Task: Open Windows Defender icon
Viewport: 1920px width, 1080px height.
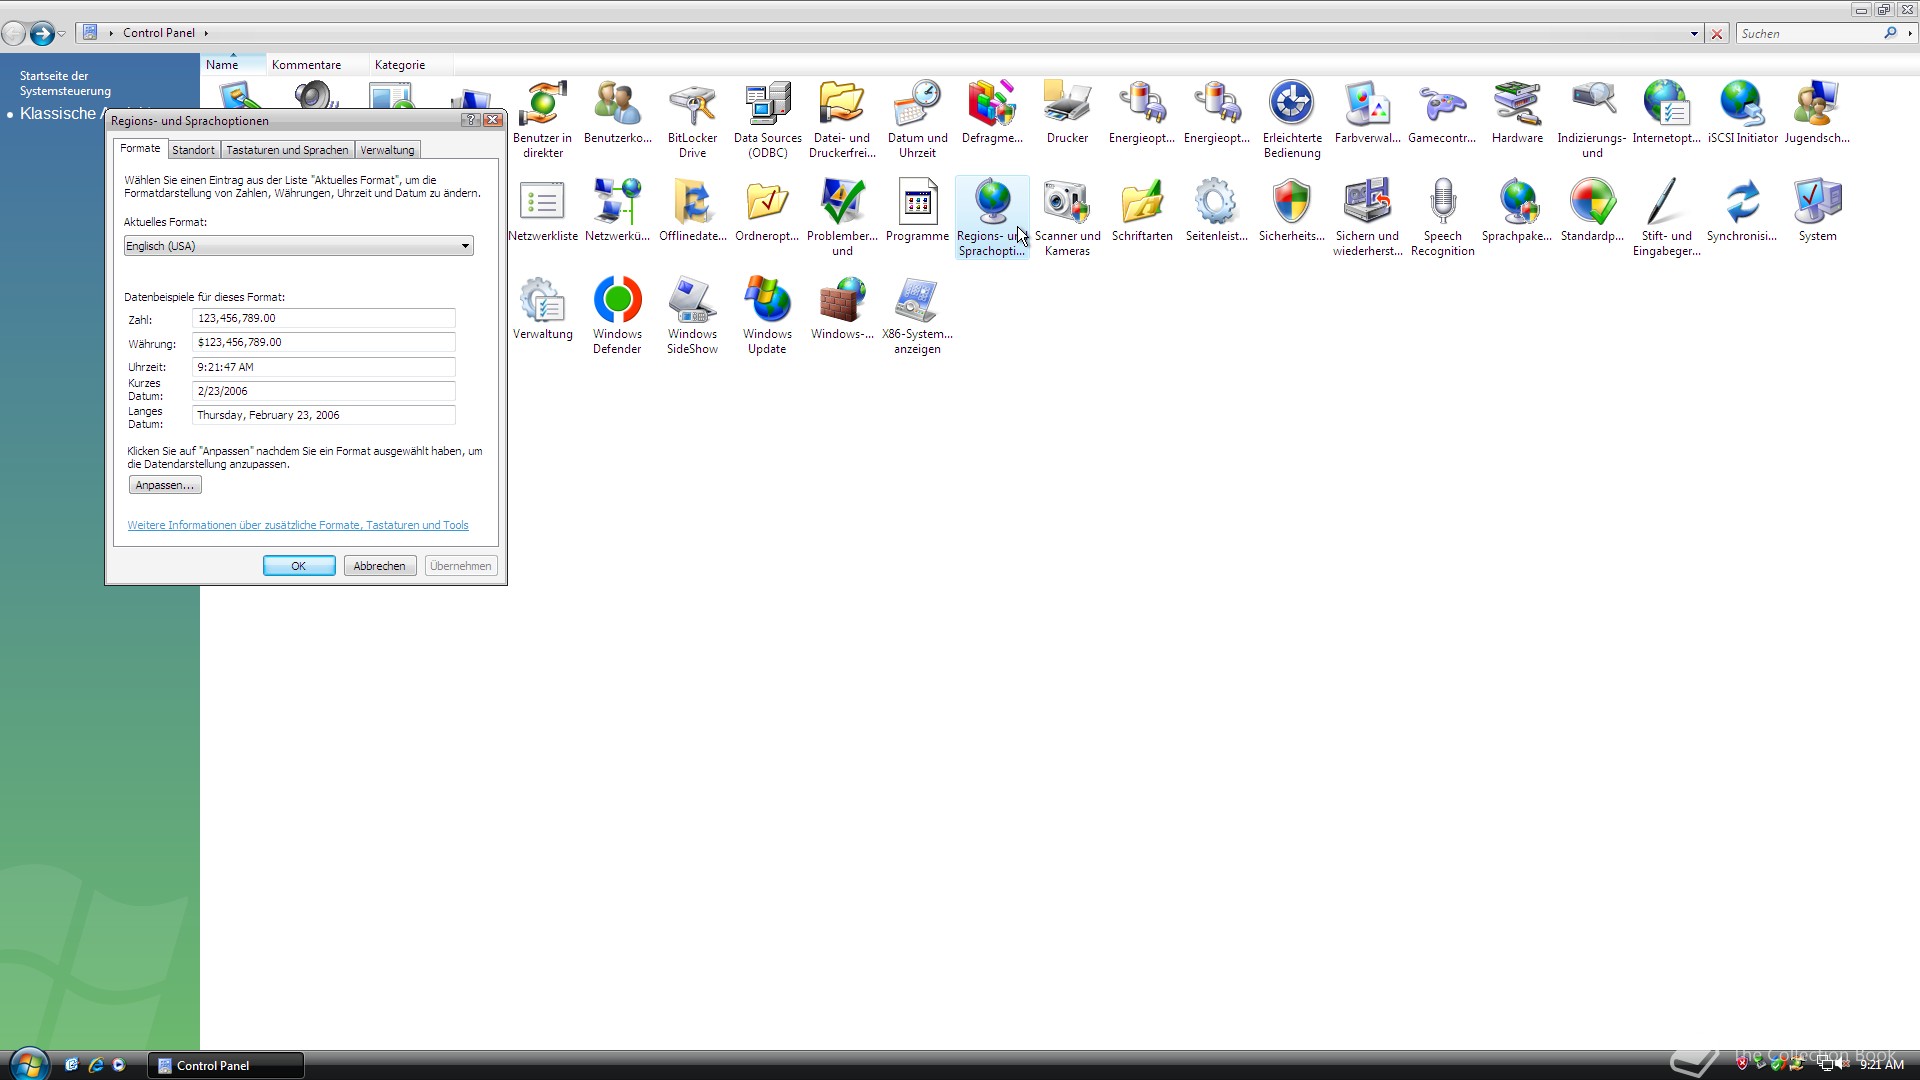Action: (617, 315)
